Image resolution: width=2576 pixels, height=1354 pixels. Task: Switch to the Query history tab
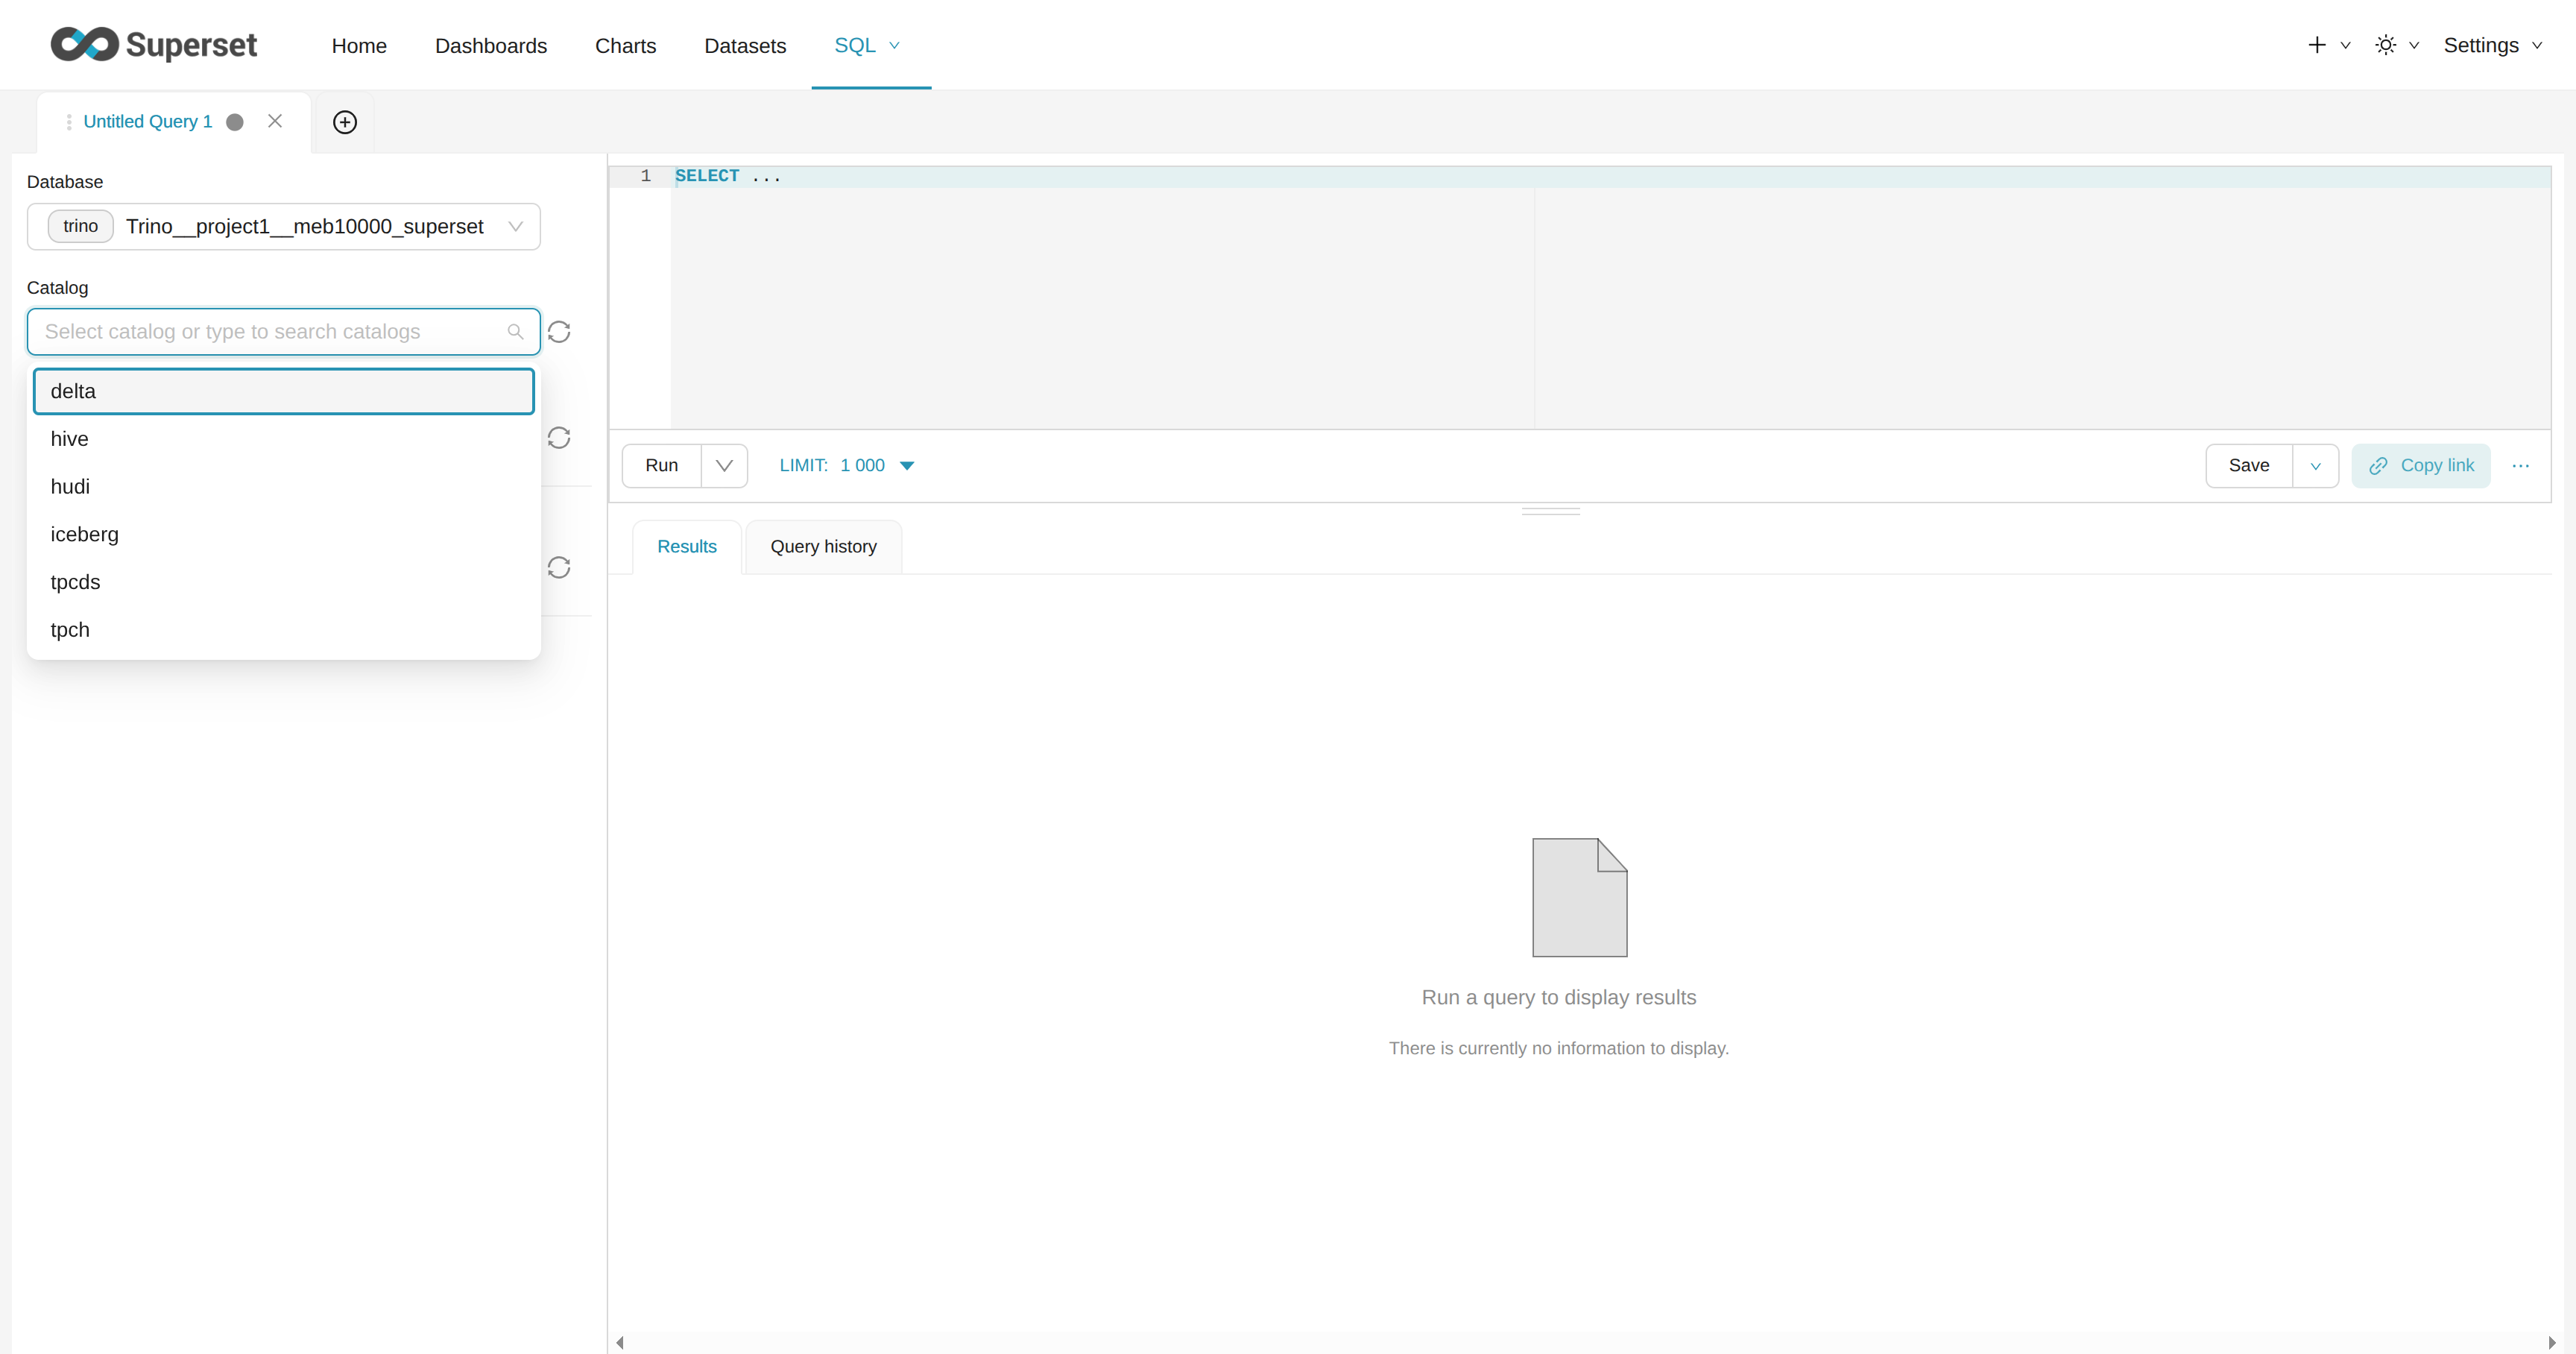(823, 547)
